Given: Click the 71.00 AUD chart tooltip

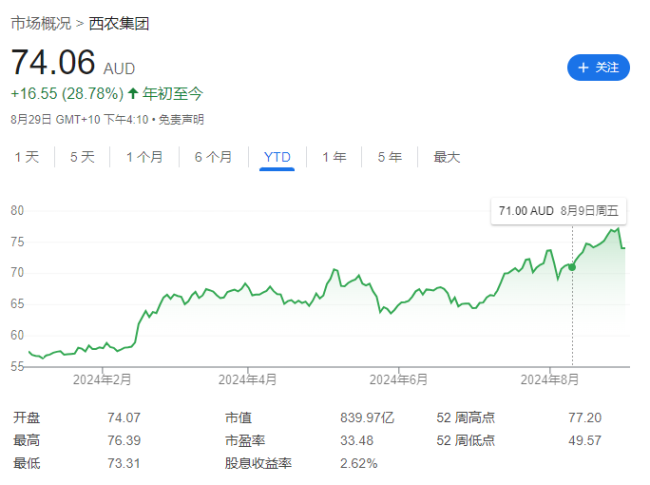Looking at the screenshot, I should [558, 211].
